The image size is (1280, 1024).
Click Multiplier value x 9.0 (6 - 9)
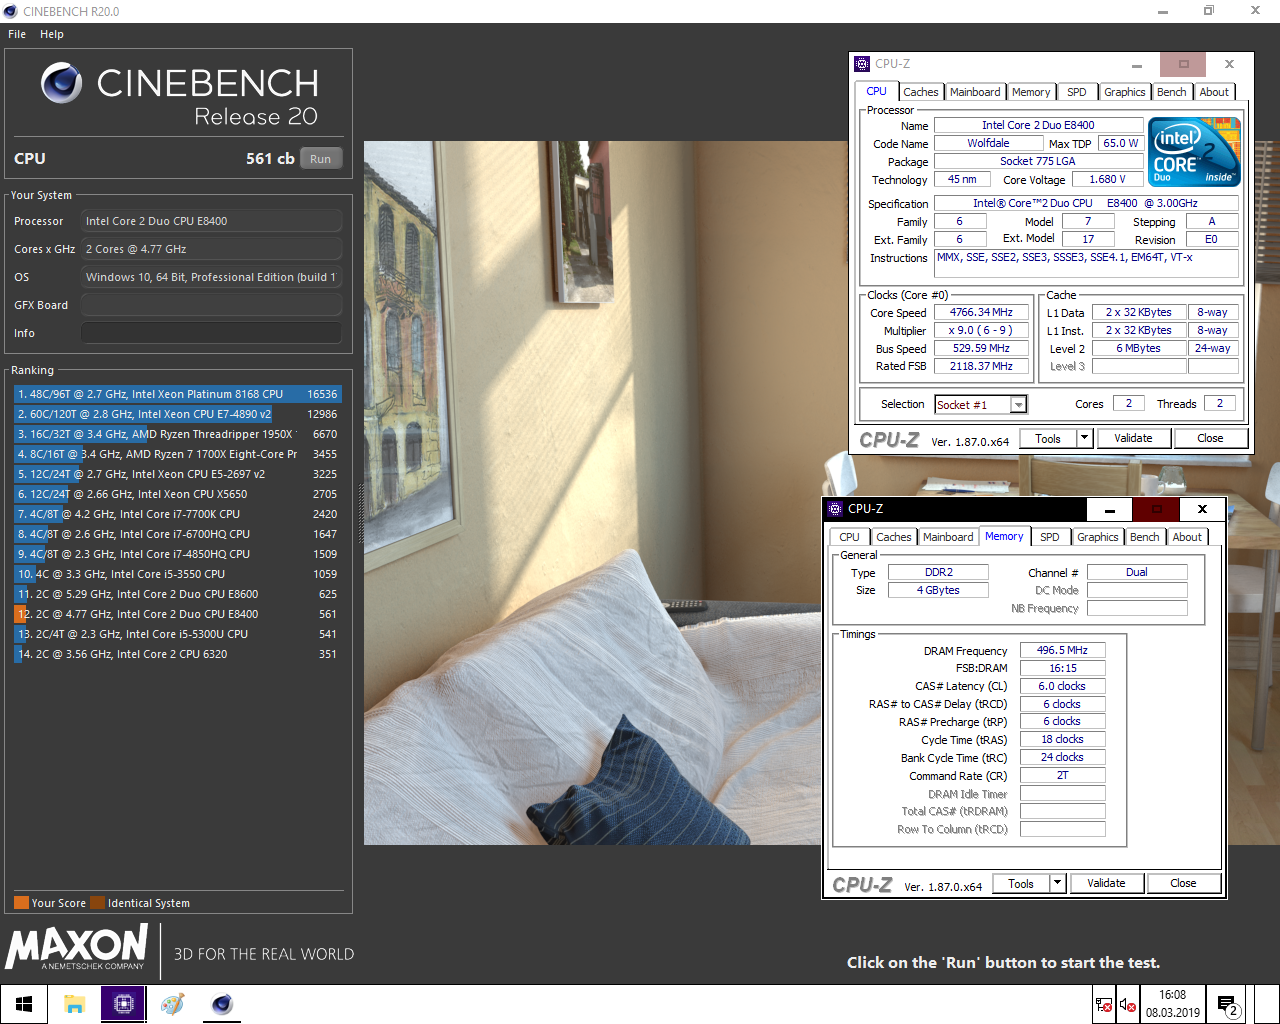click(x=981, y=330)
